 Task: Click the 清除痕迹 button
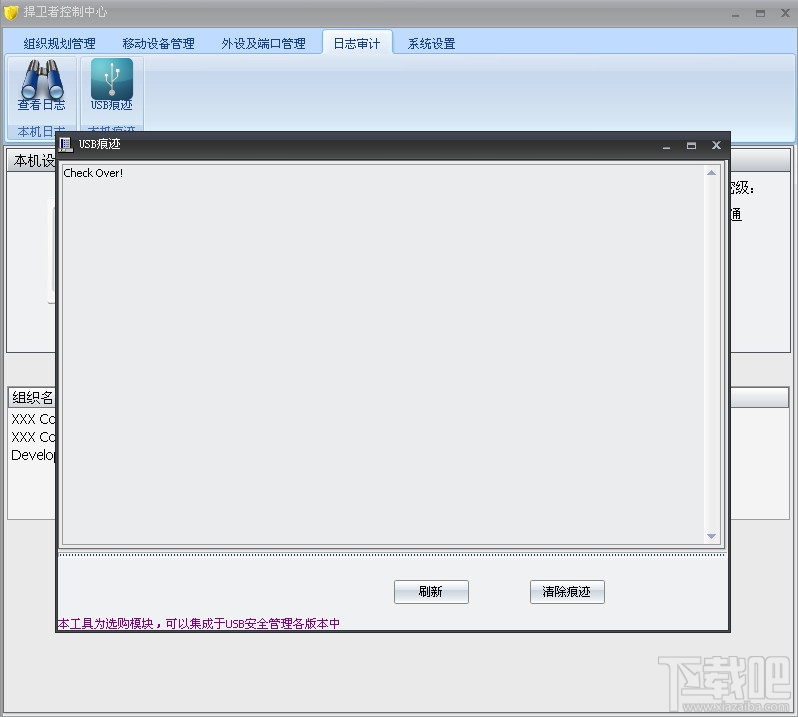(567, 592)
